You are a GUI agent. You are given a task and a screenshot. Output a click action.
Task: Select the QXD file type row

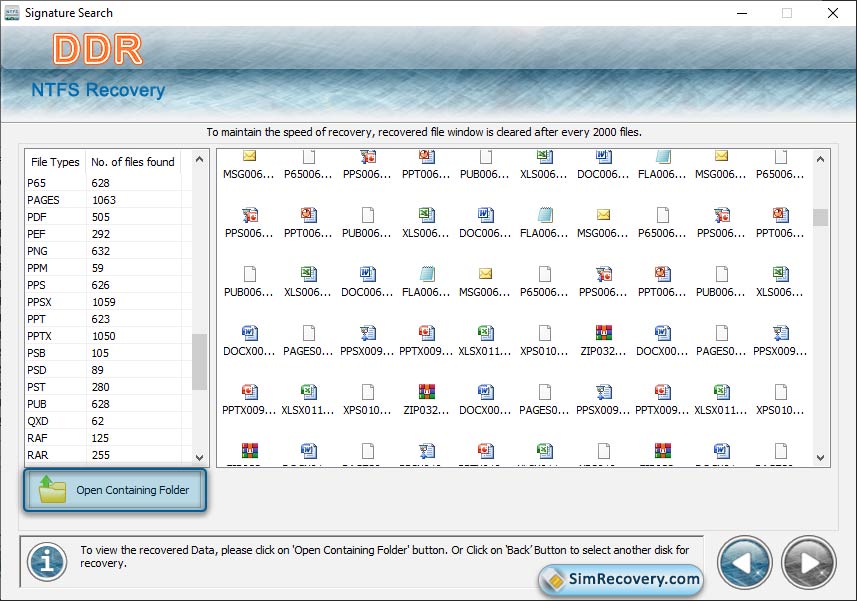109,421
